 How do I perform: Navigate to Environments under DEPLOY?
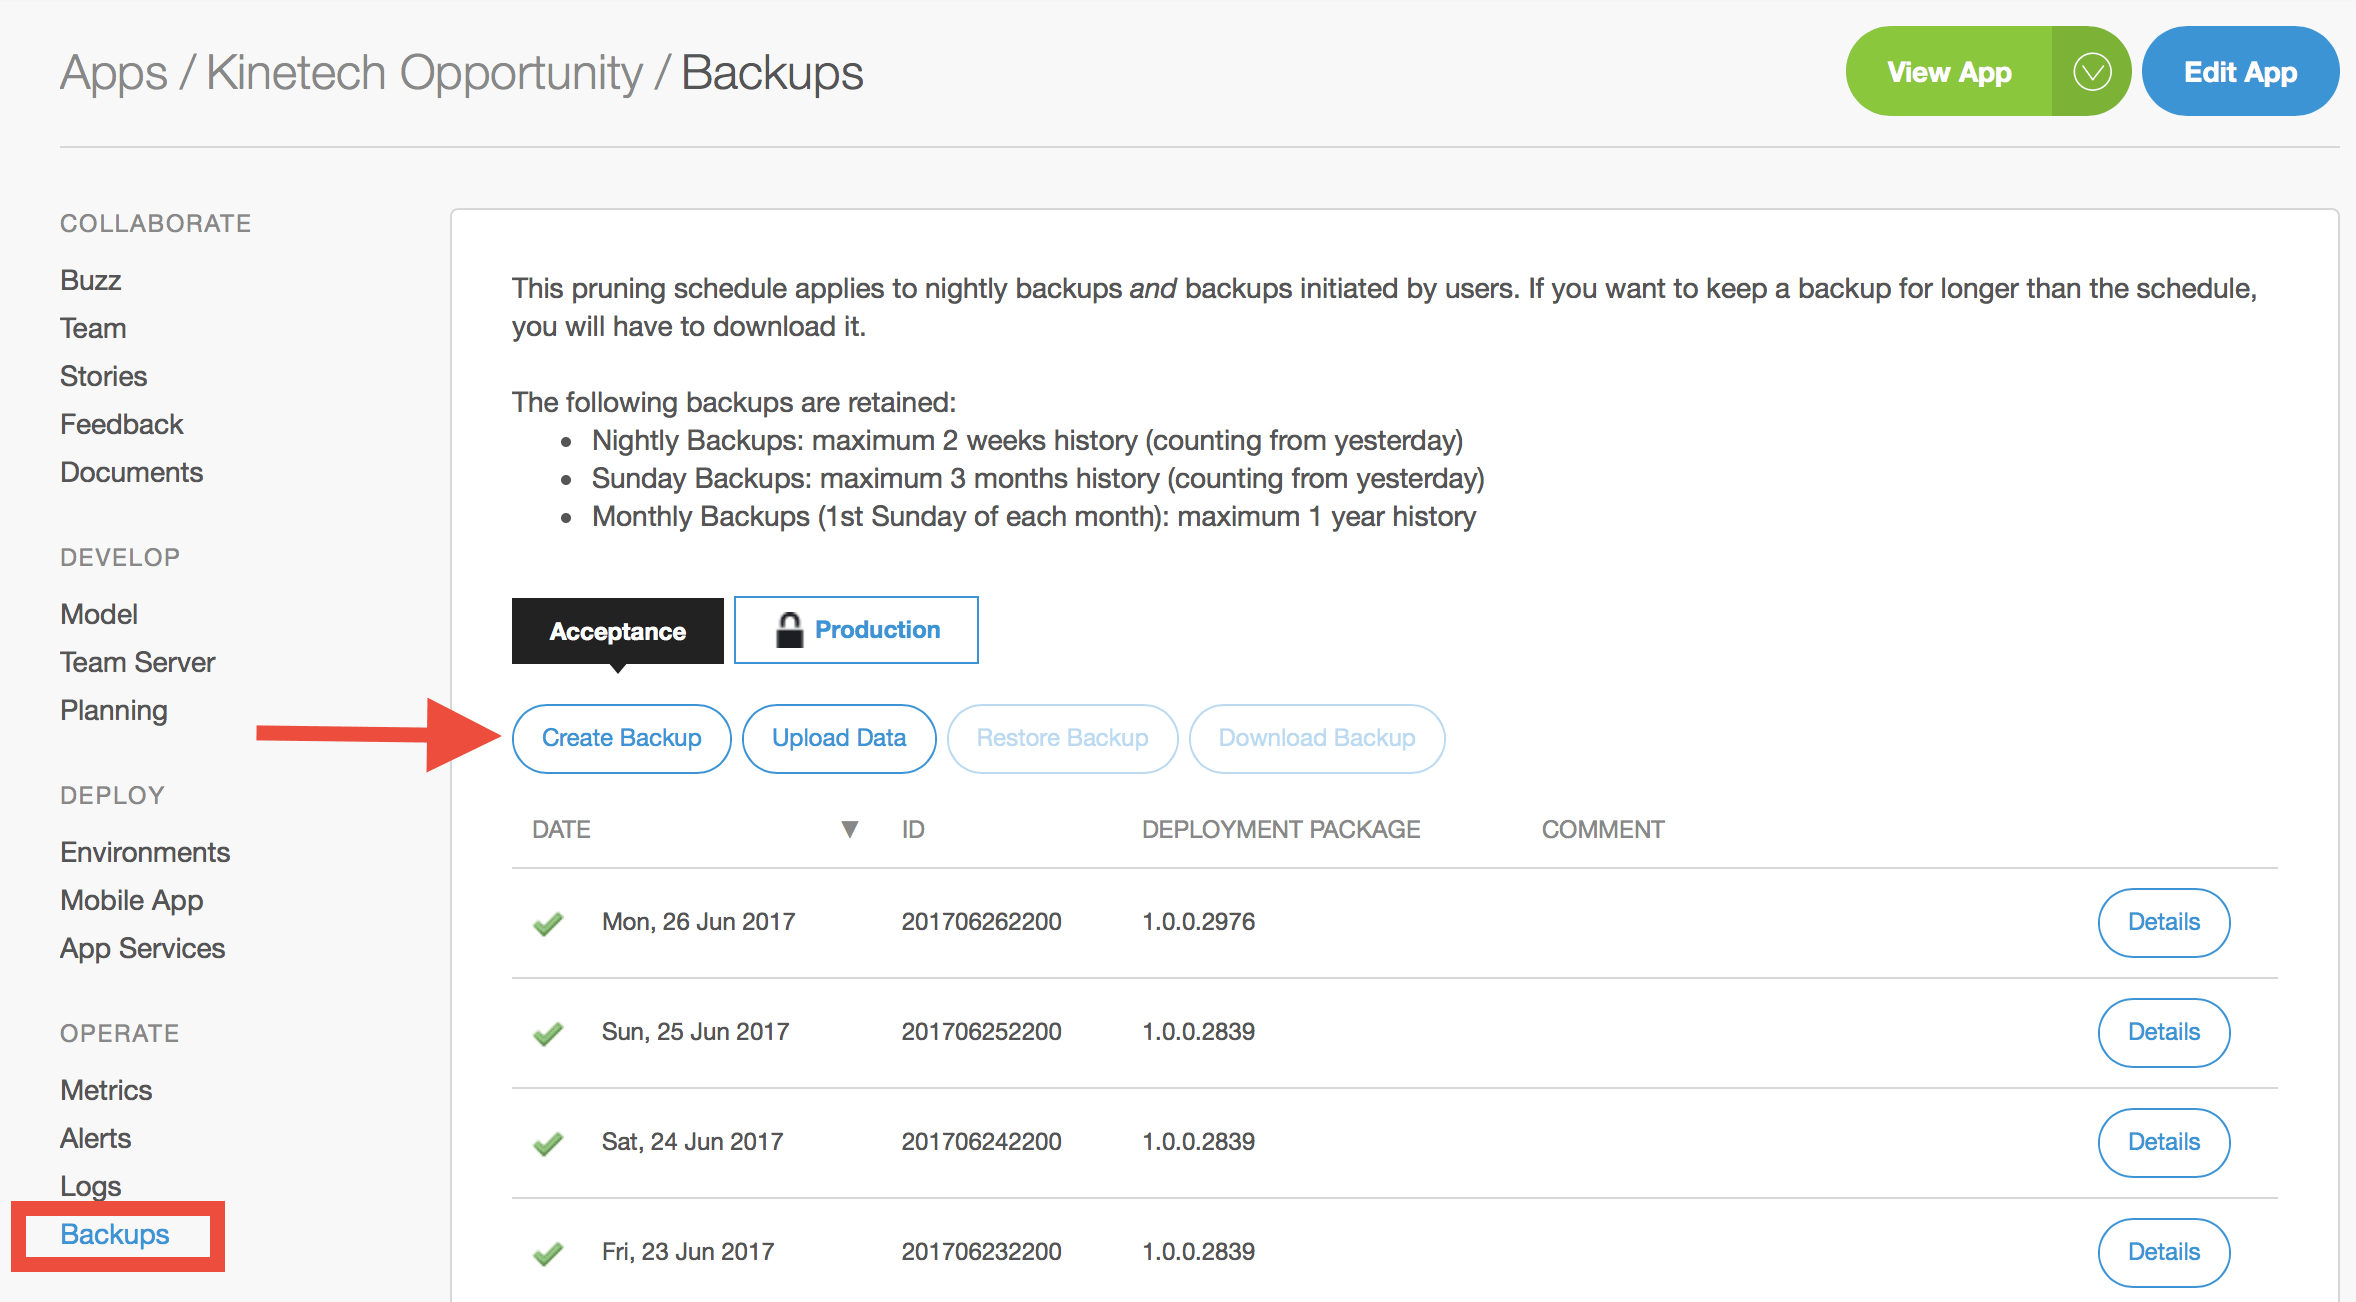[x=145, y=852]
